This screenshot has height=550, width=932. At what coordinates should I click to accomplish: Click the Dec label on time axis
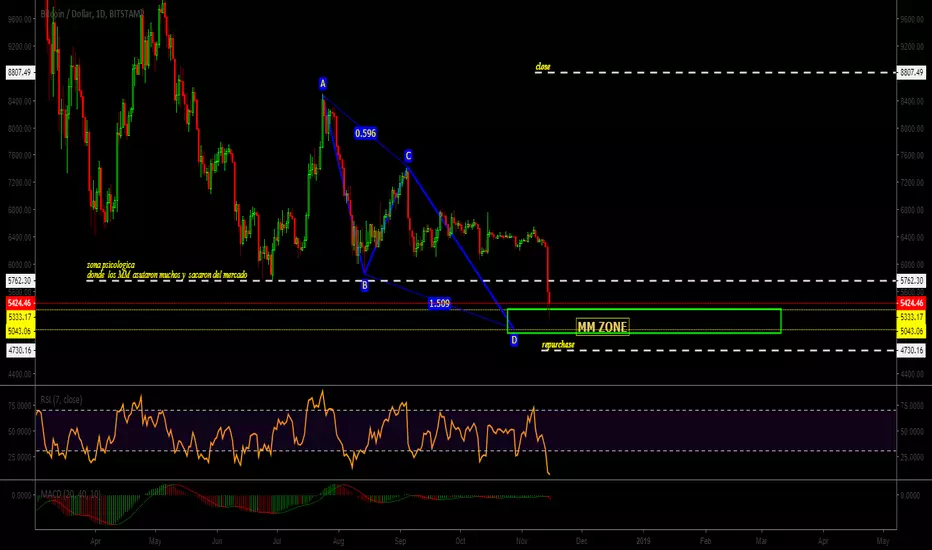pos(581,541)
